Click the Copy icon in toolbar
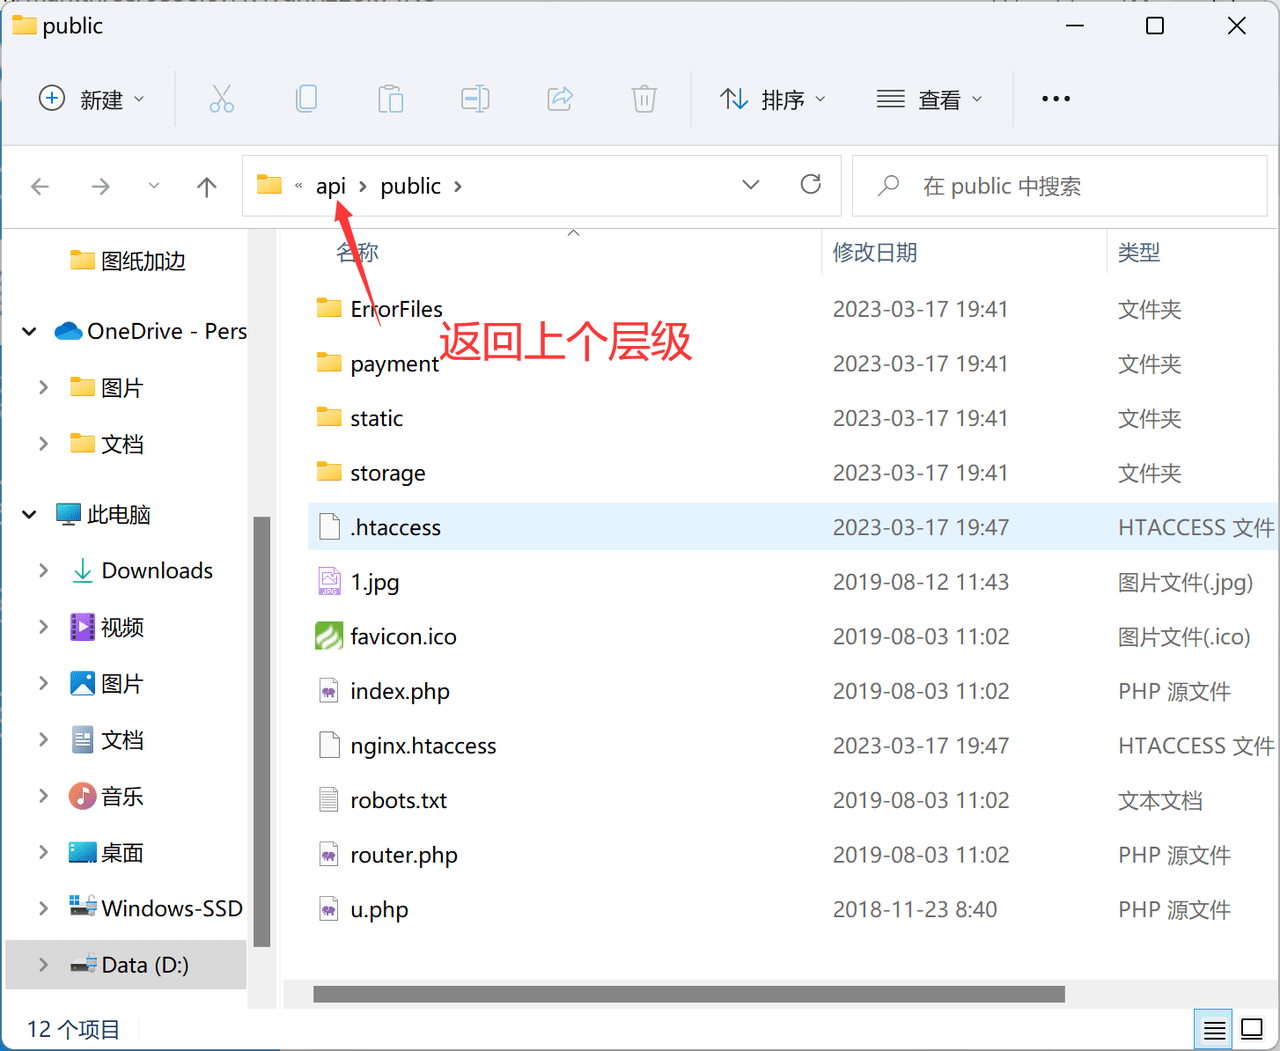1280x1051 pixels. 306,99
